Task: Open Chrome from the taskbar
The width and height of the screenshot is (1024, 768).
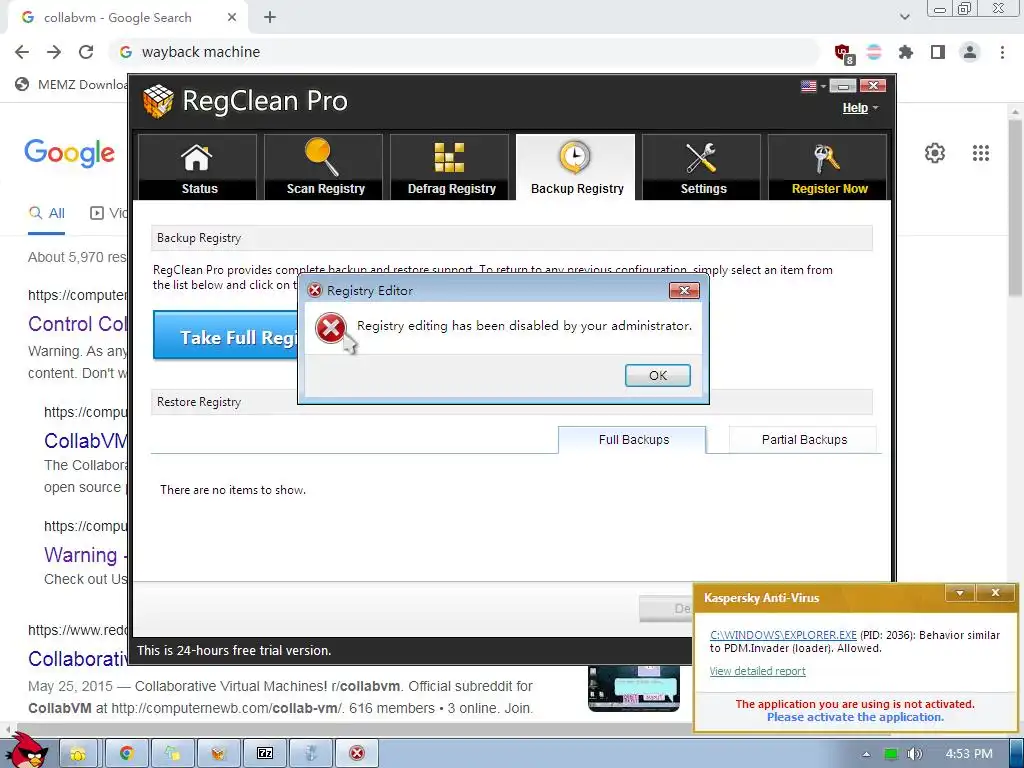Action: (125, 754)
